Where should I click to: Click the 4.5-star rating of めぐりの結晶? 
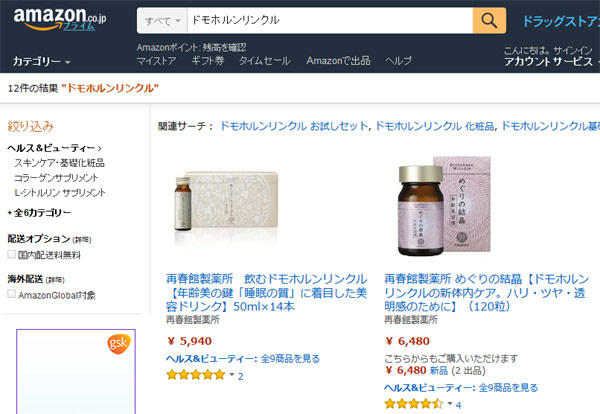click(x=414, y=404)
